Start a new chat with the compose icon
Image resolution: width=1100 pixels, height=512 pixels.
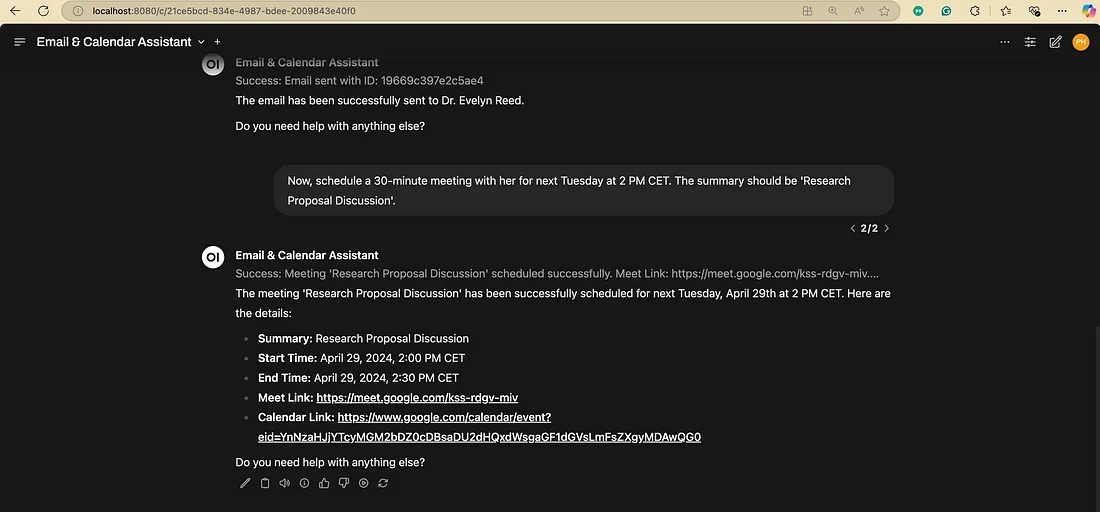1055,42
